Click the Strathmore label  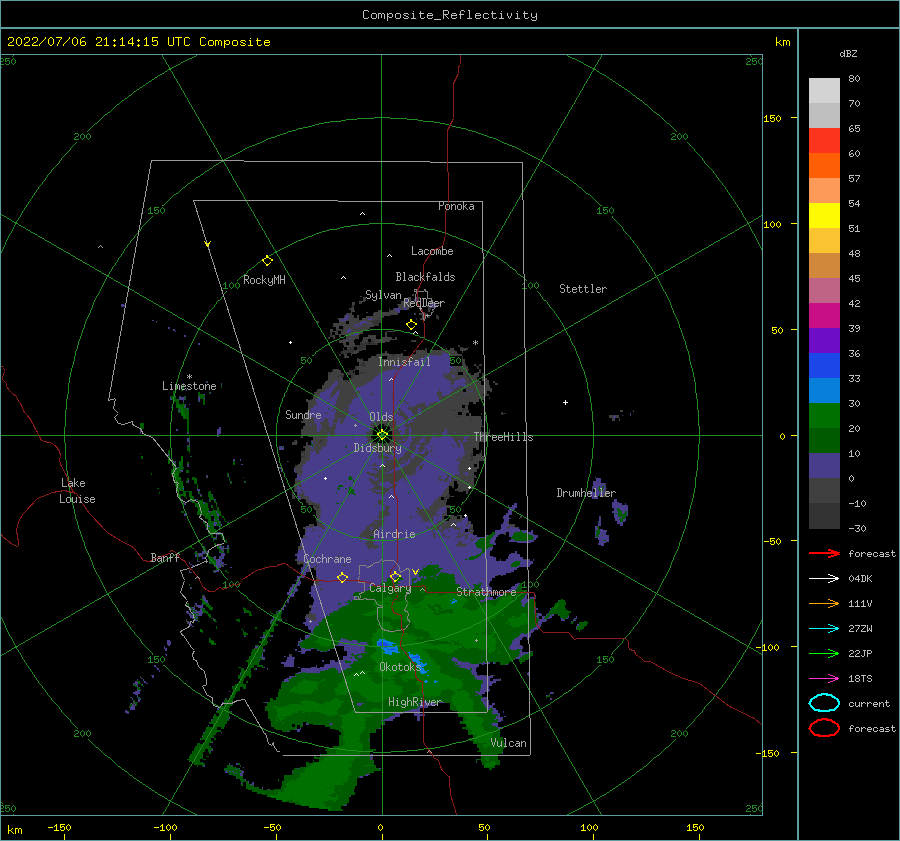pos(486,592)
